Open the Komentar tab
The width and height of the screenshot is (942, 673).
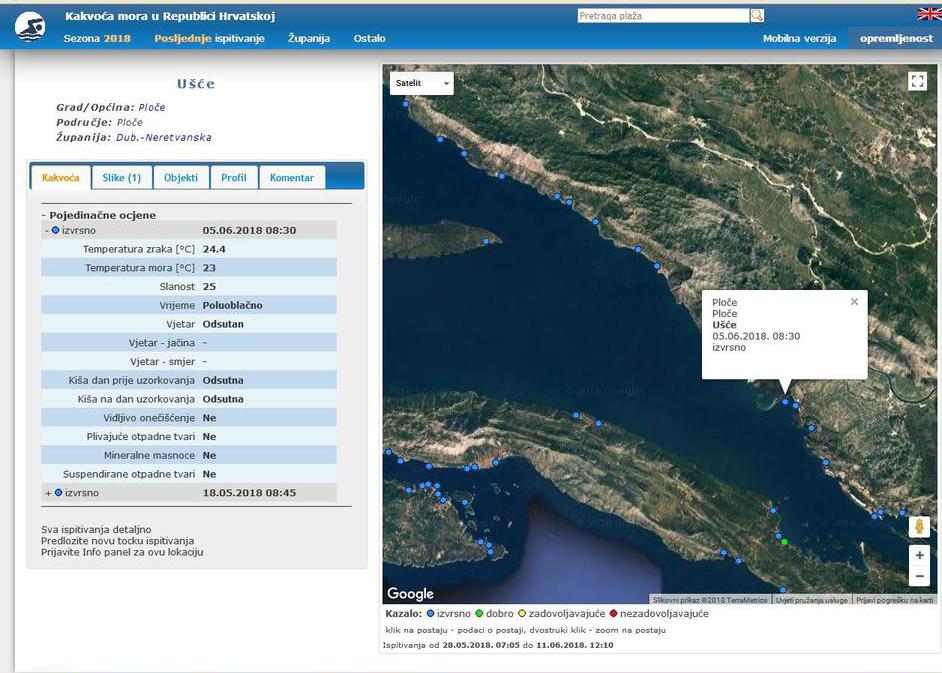coord(291,178)
